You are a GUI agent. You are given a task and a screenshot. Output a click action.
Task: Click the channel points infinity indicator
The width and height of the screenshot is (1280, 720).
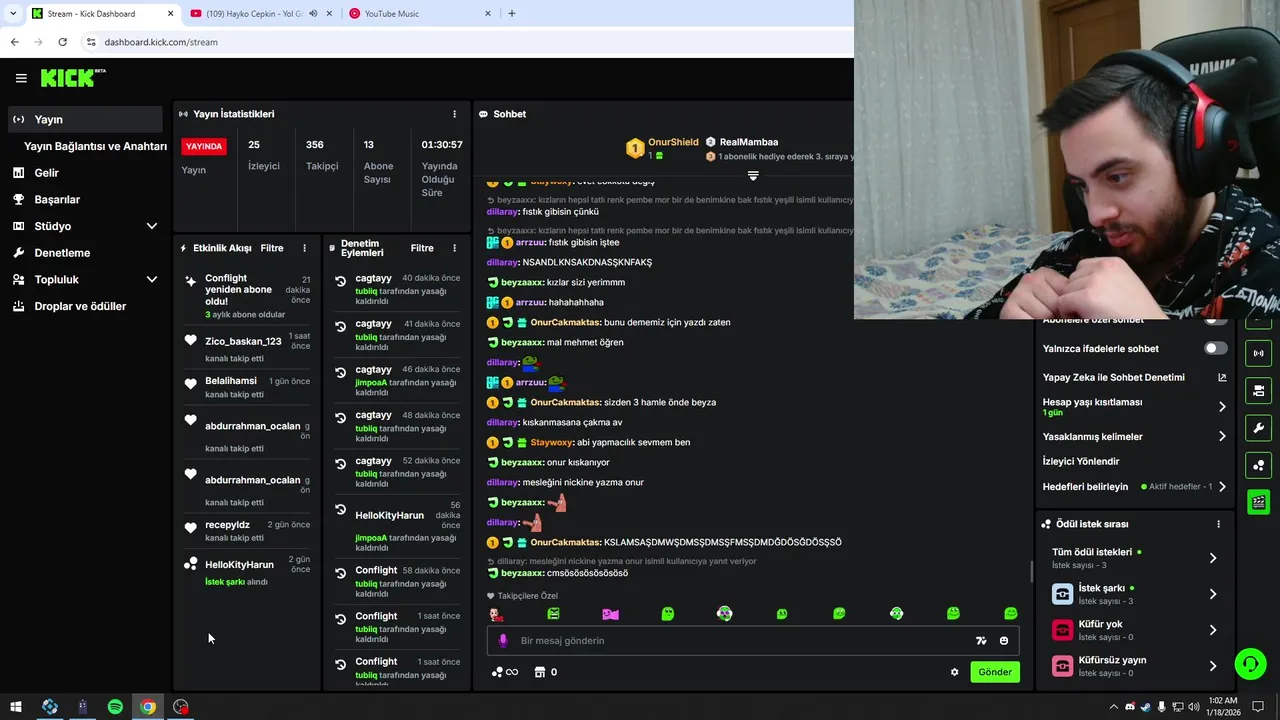(x=505, y=672)
